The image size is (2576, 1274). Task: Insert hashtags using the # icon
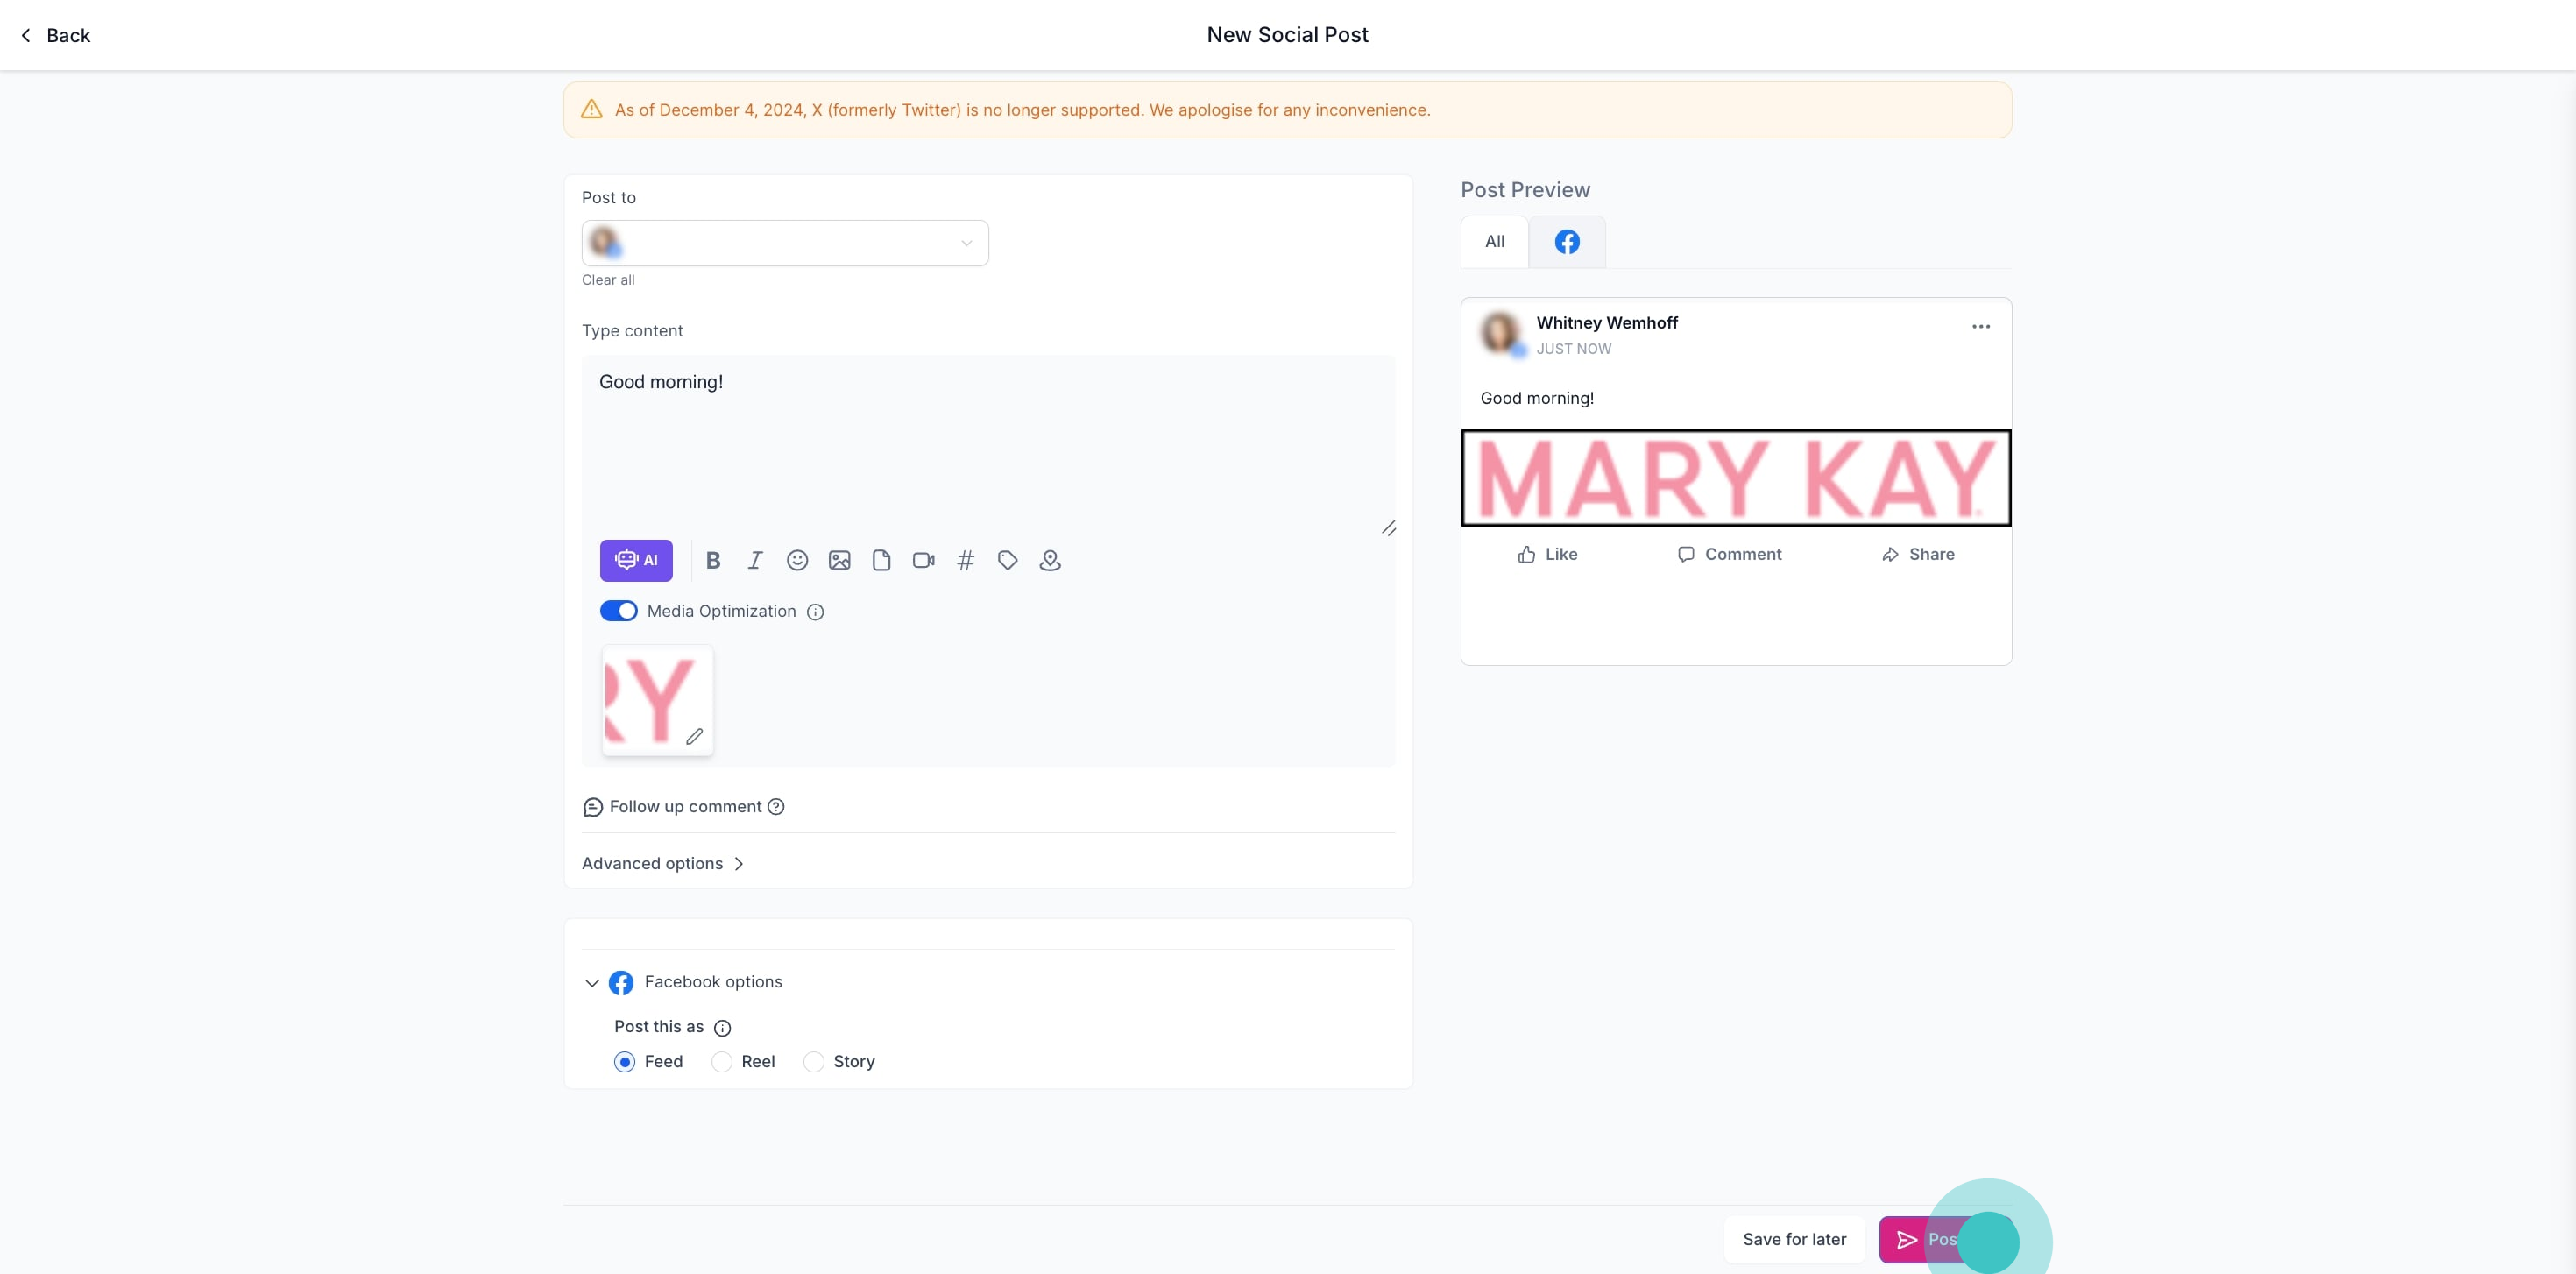pos(965,560)
